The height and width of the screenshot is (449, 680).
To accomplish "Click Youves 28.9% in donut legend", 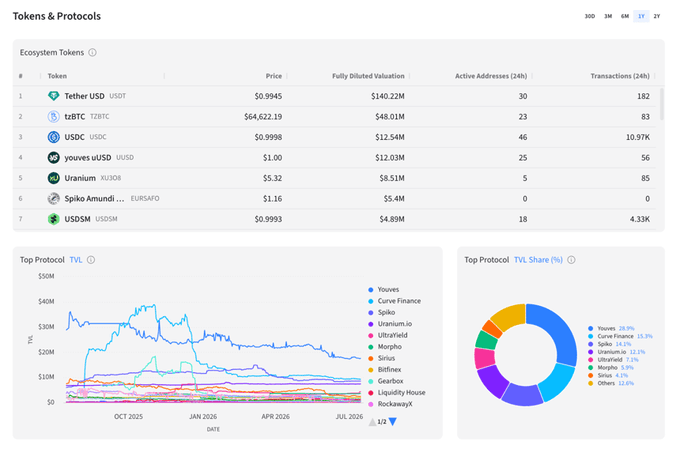I will [611, 328].
